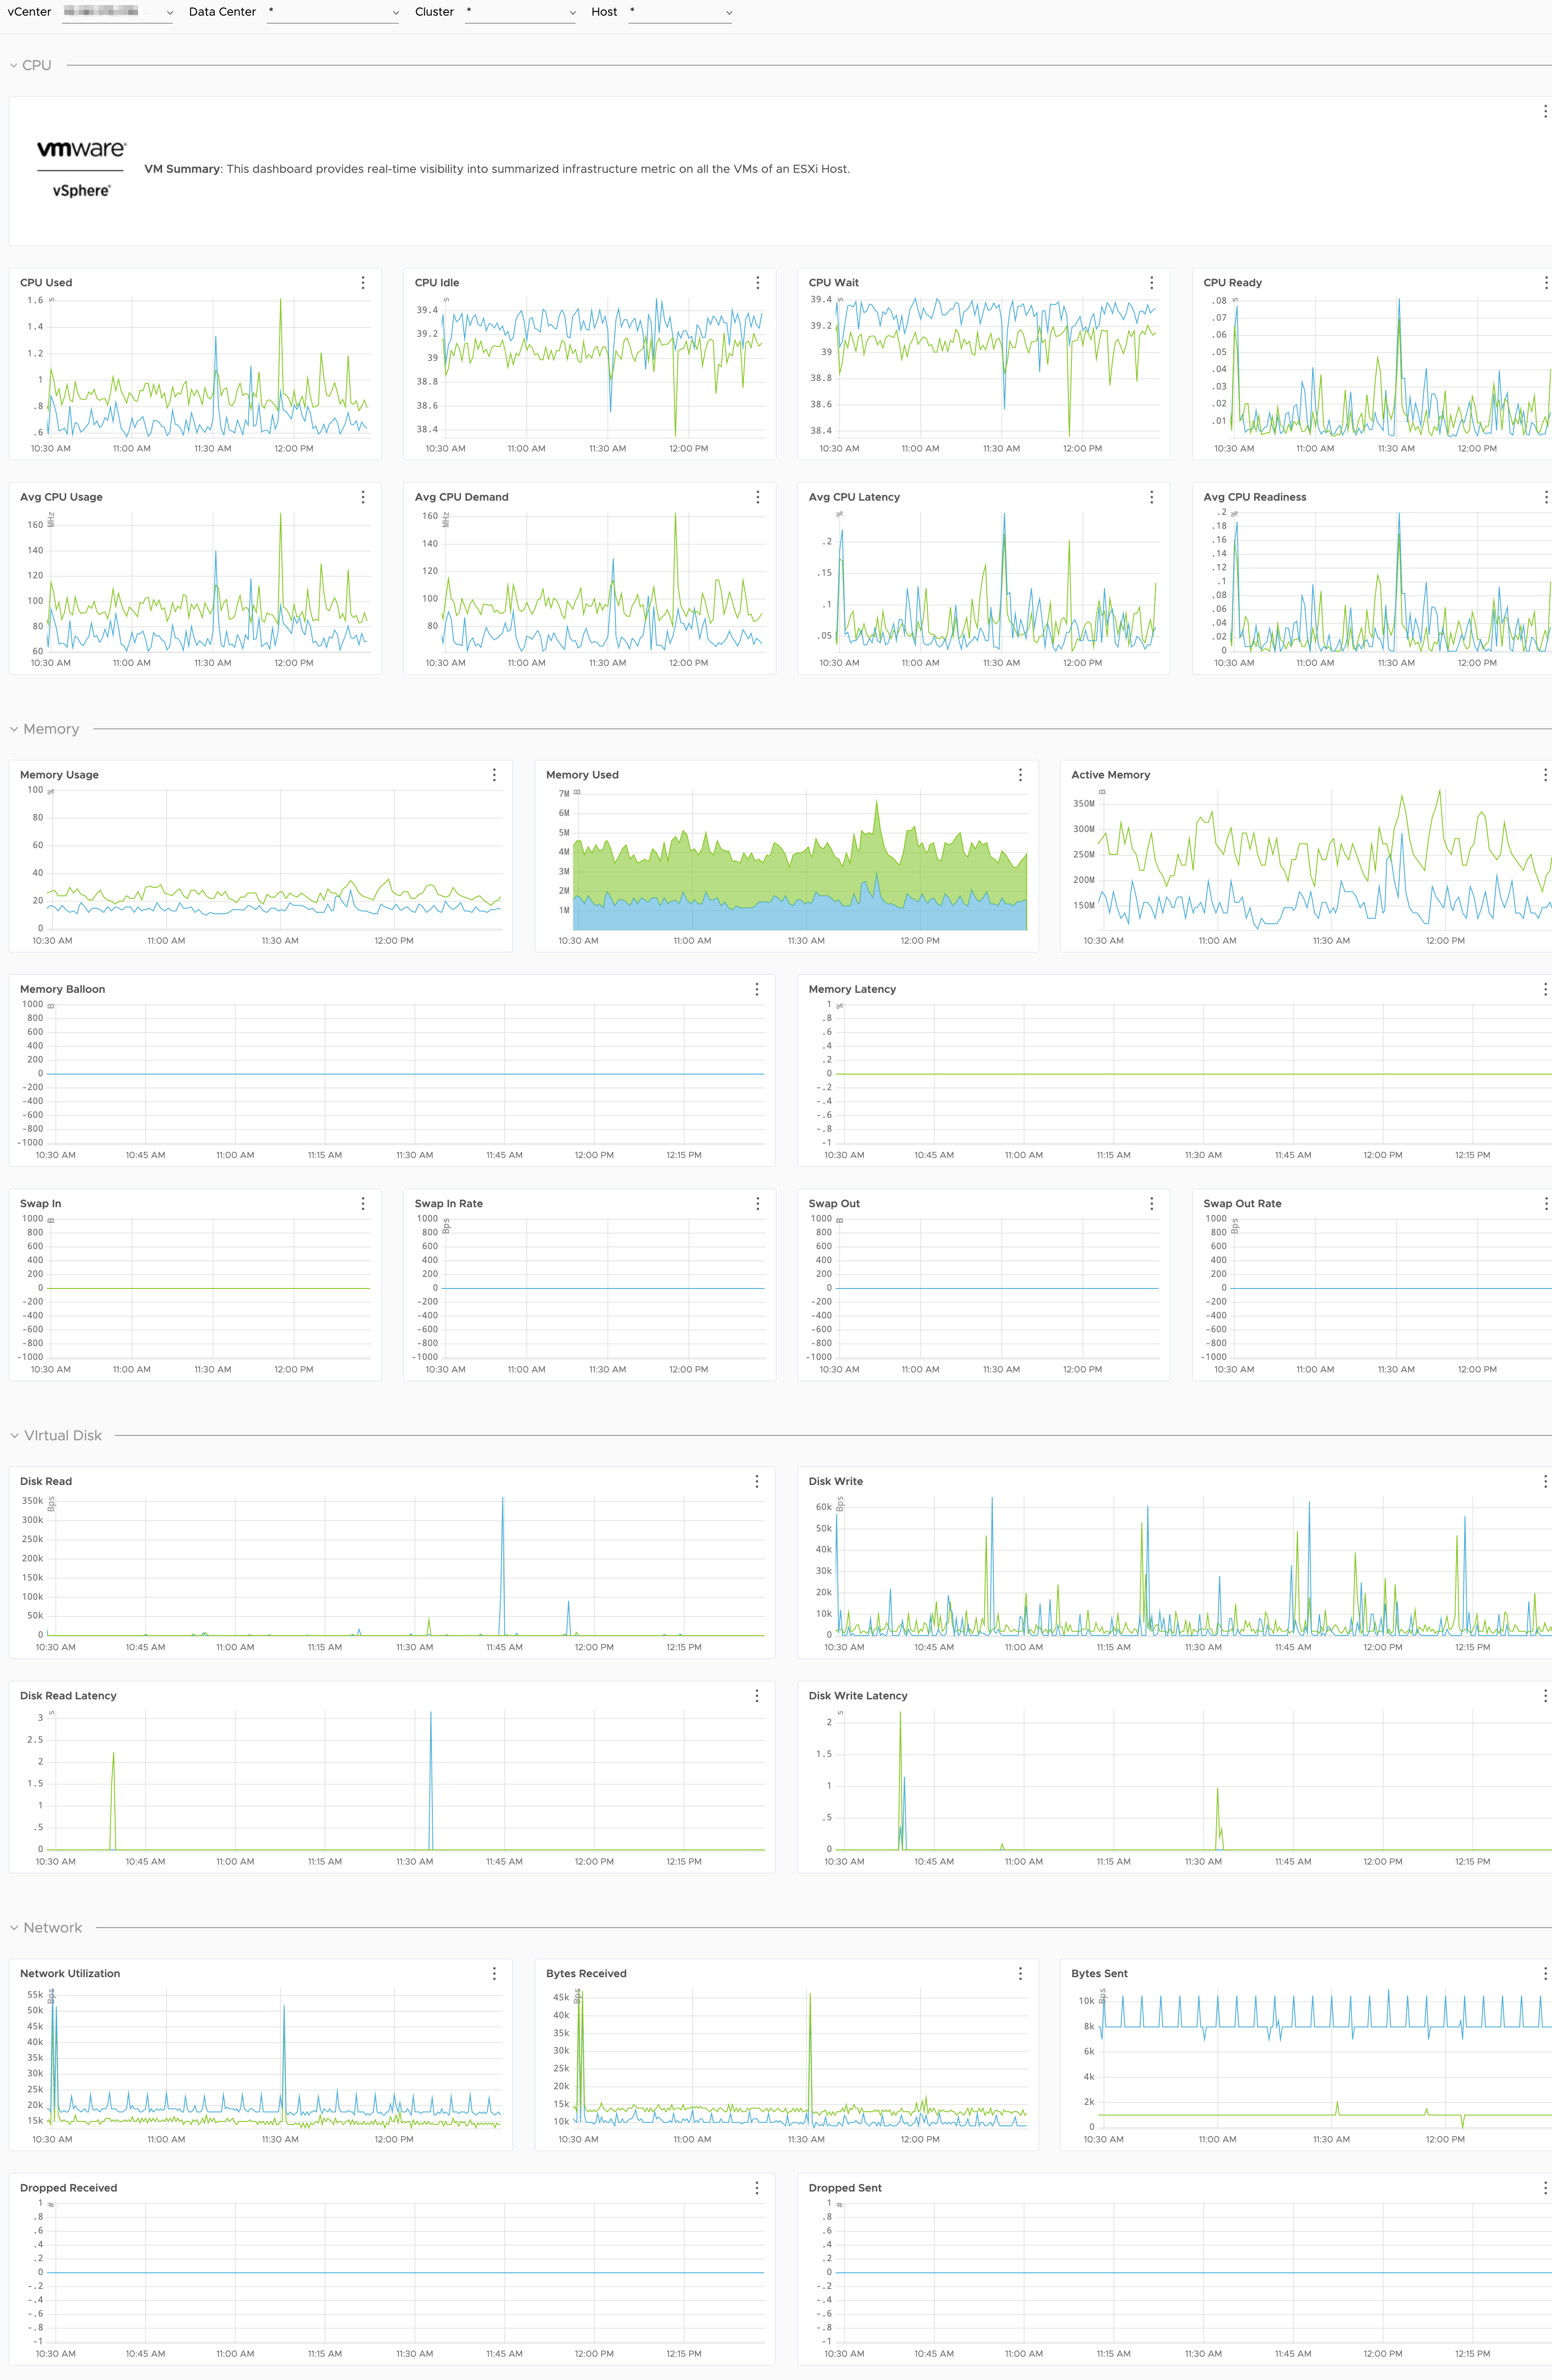1552x2380 pixels.
Task: Click the Disk Read chart spike
Action: 503,1565
